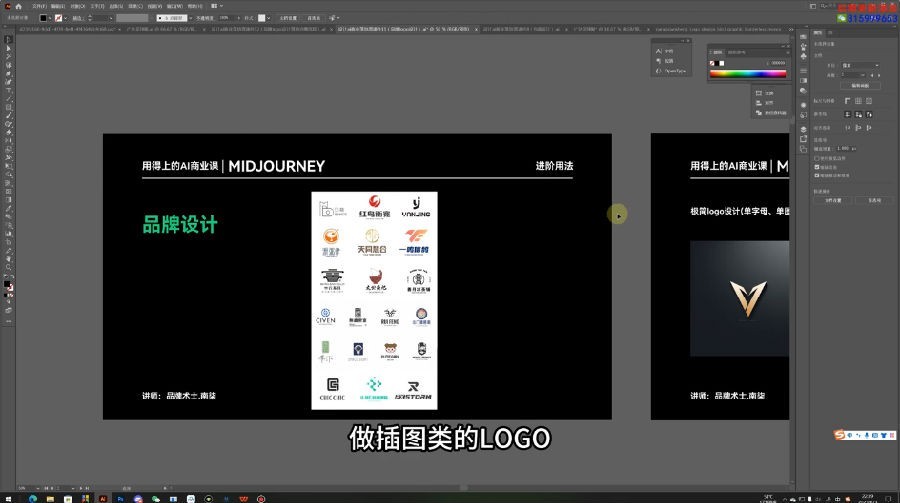This screenshot has width=900, height=503.
Task: Toggle the 缩放描边和效果 checkbox
Action: click(x=816, y=175)
